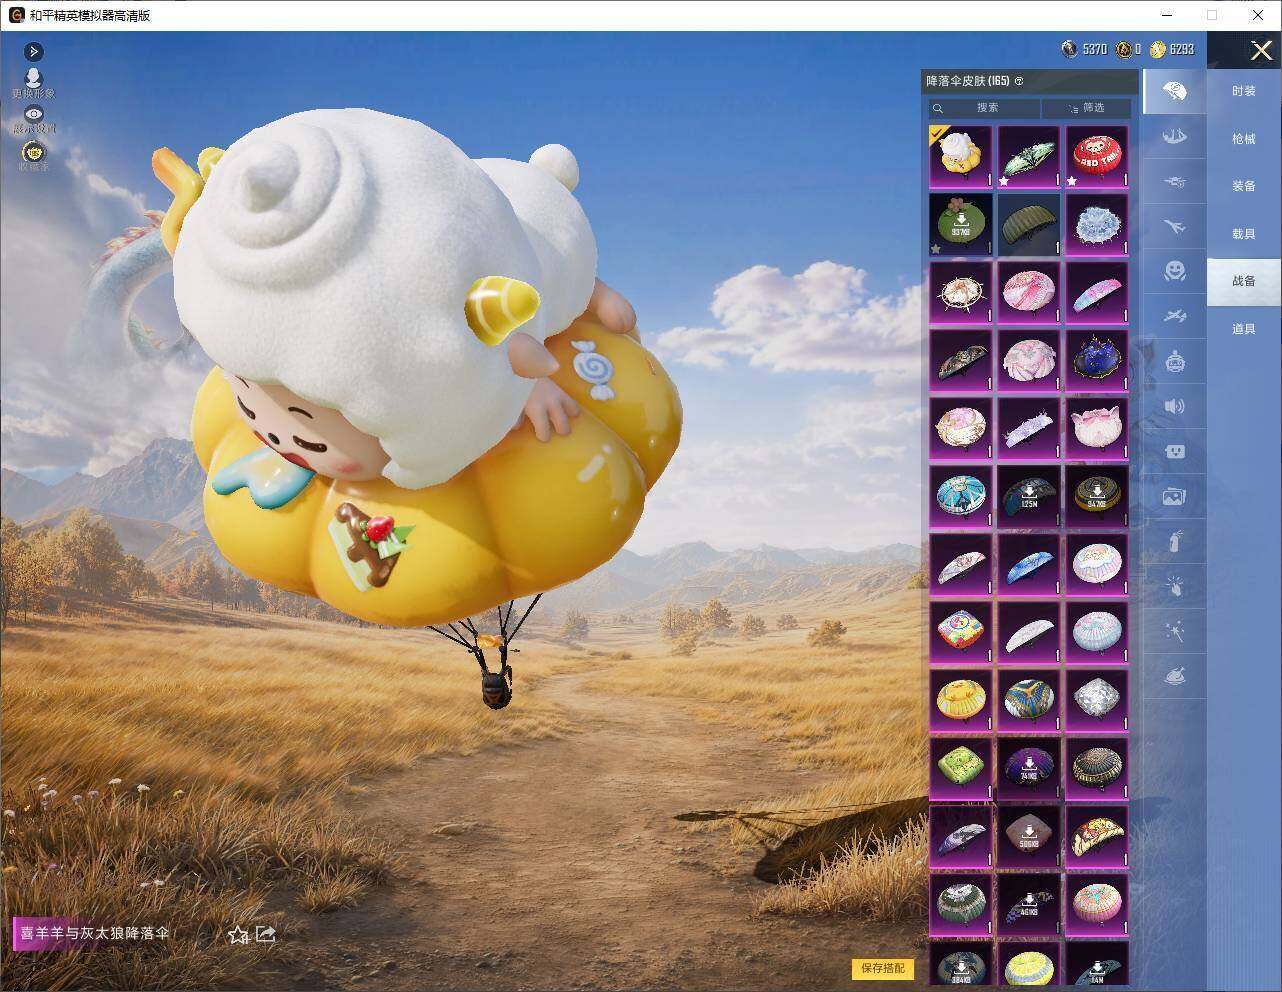Switch to the 装备 tab
This screenshot has height=992, width=1282.
[x=1244, y=186]
